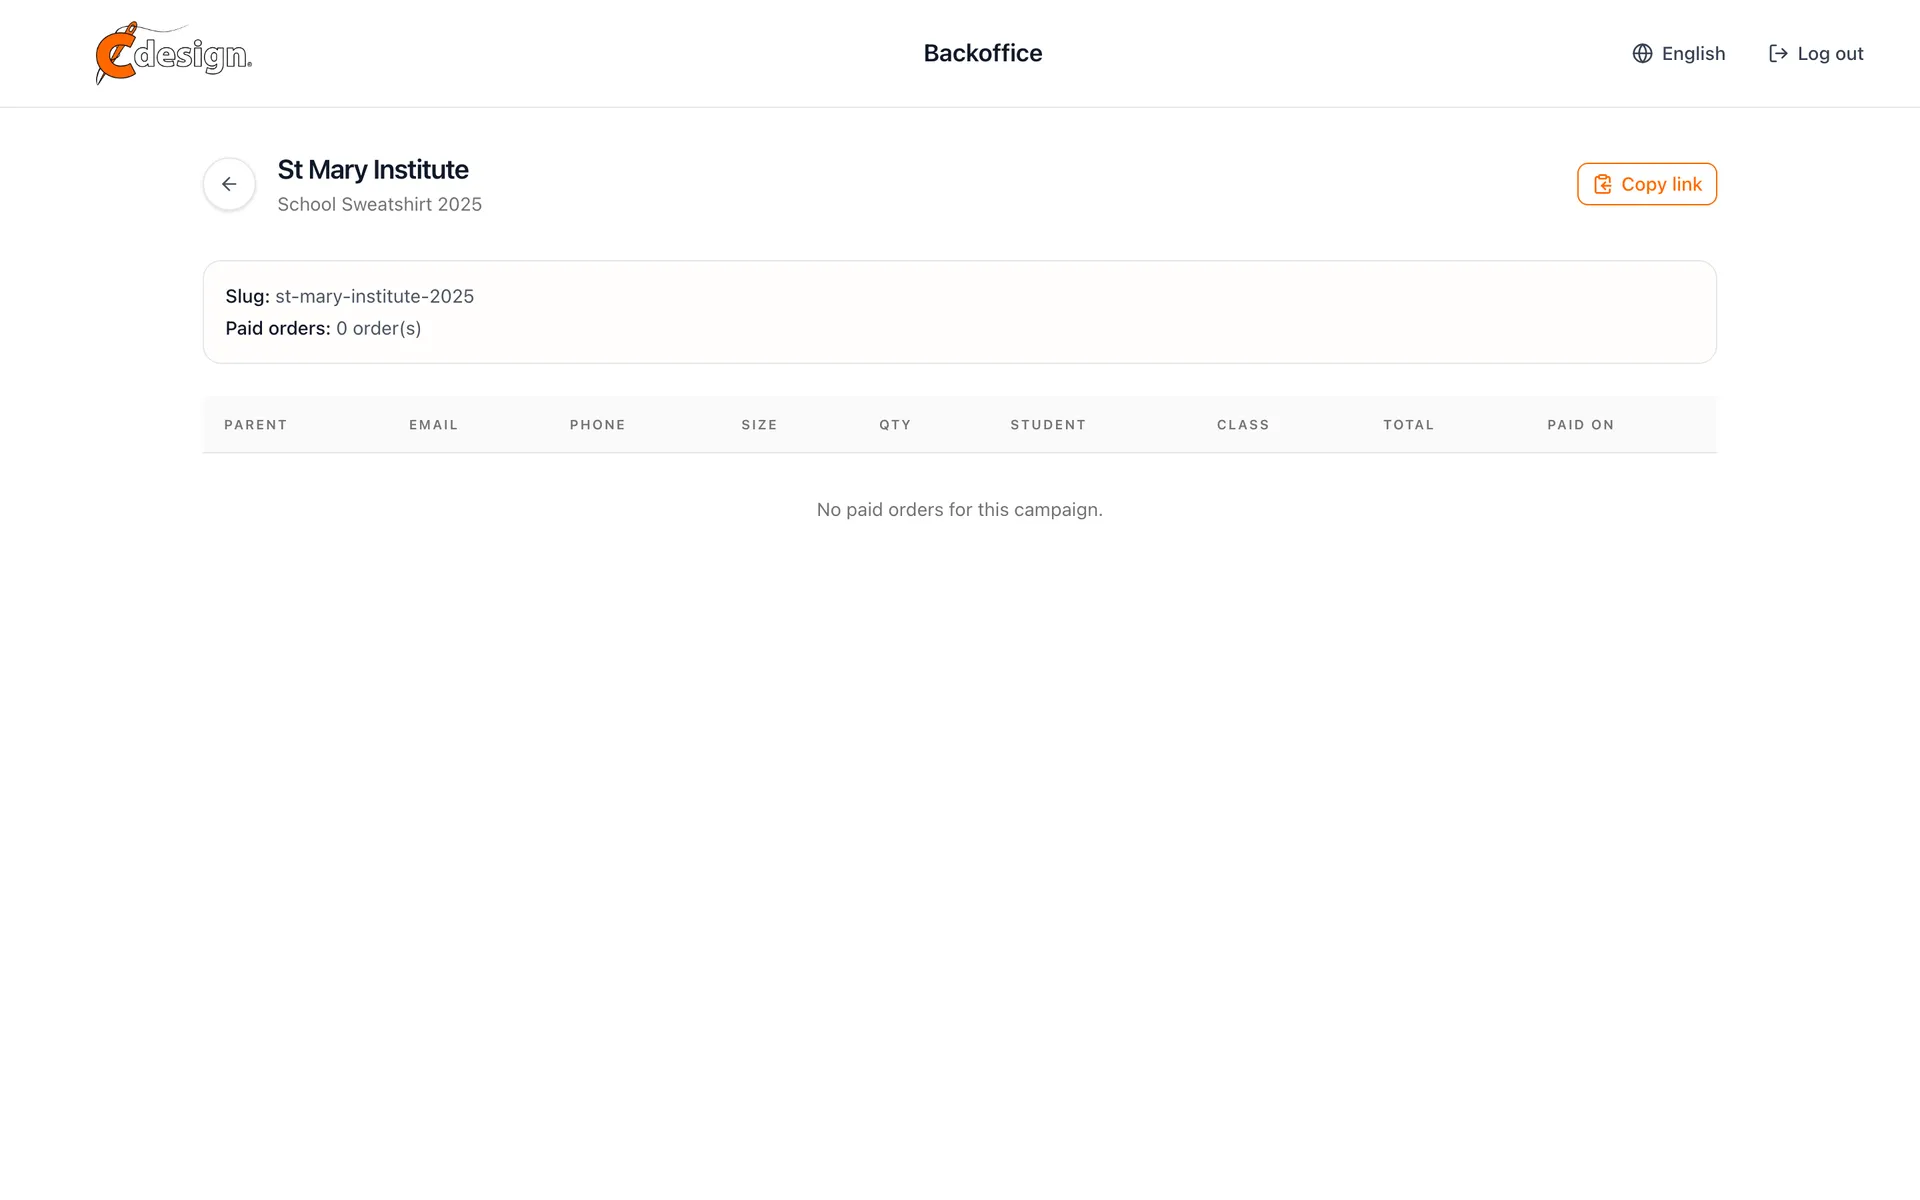Click the CLASS column header
1920x1200 pixels.
click(1243, 425)
